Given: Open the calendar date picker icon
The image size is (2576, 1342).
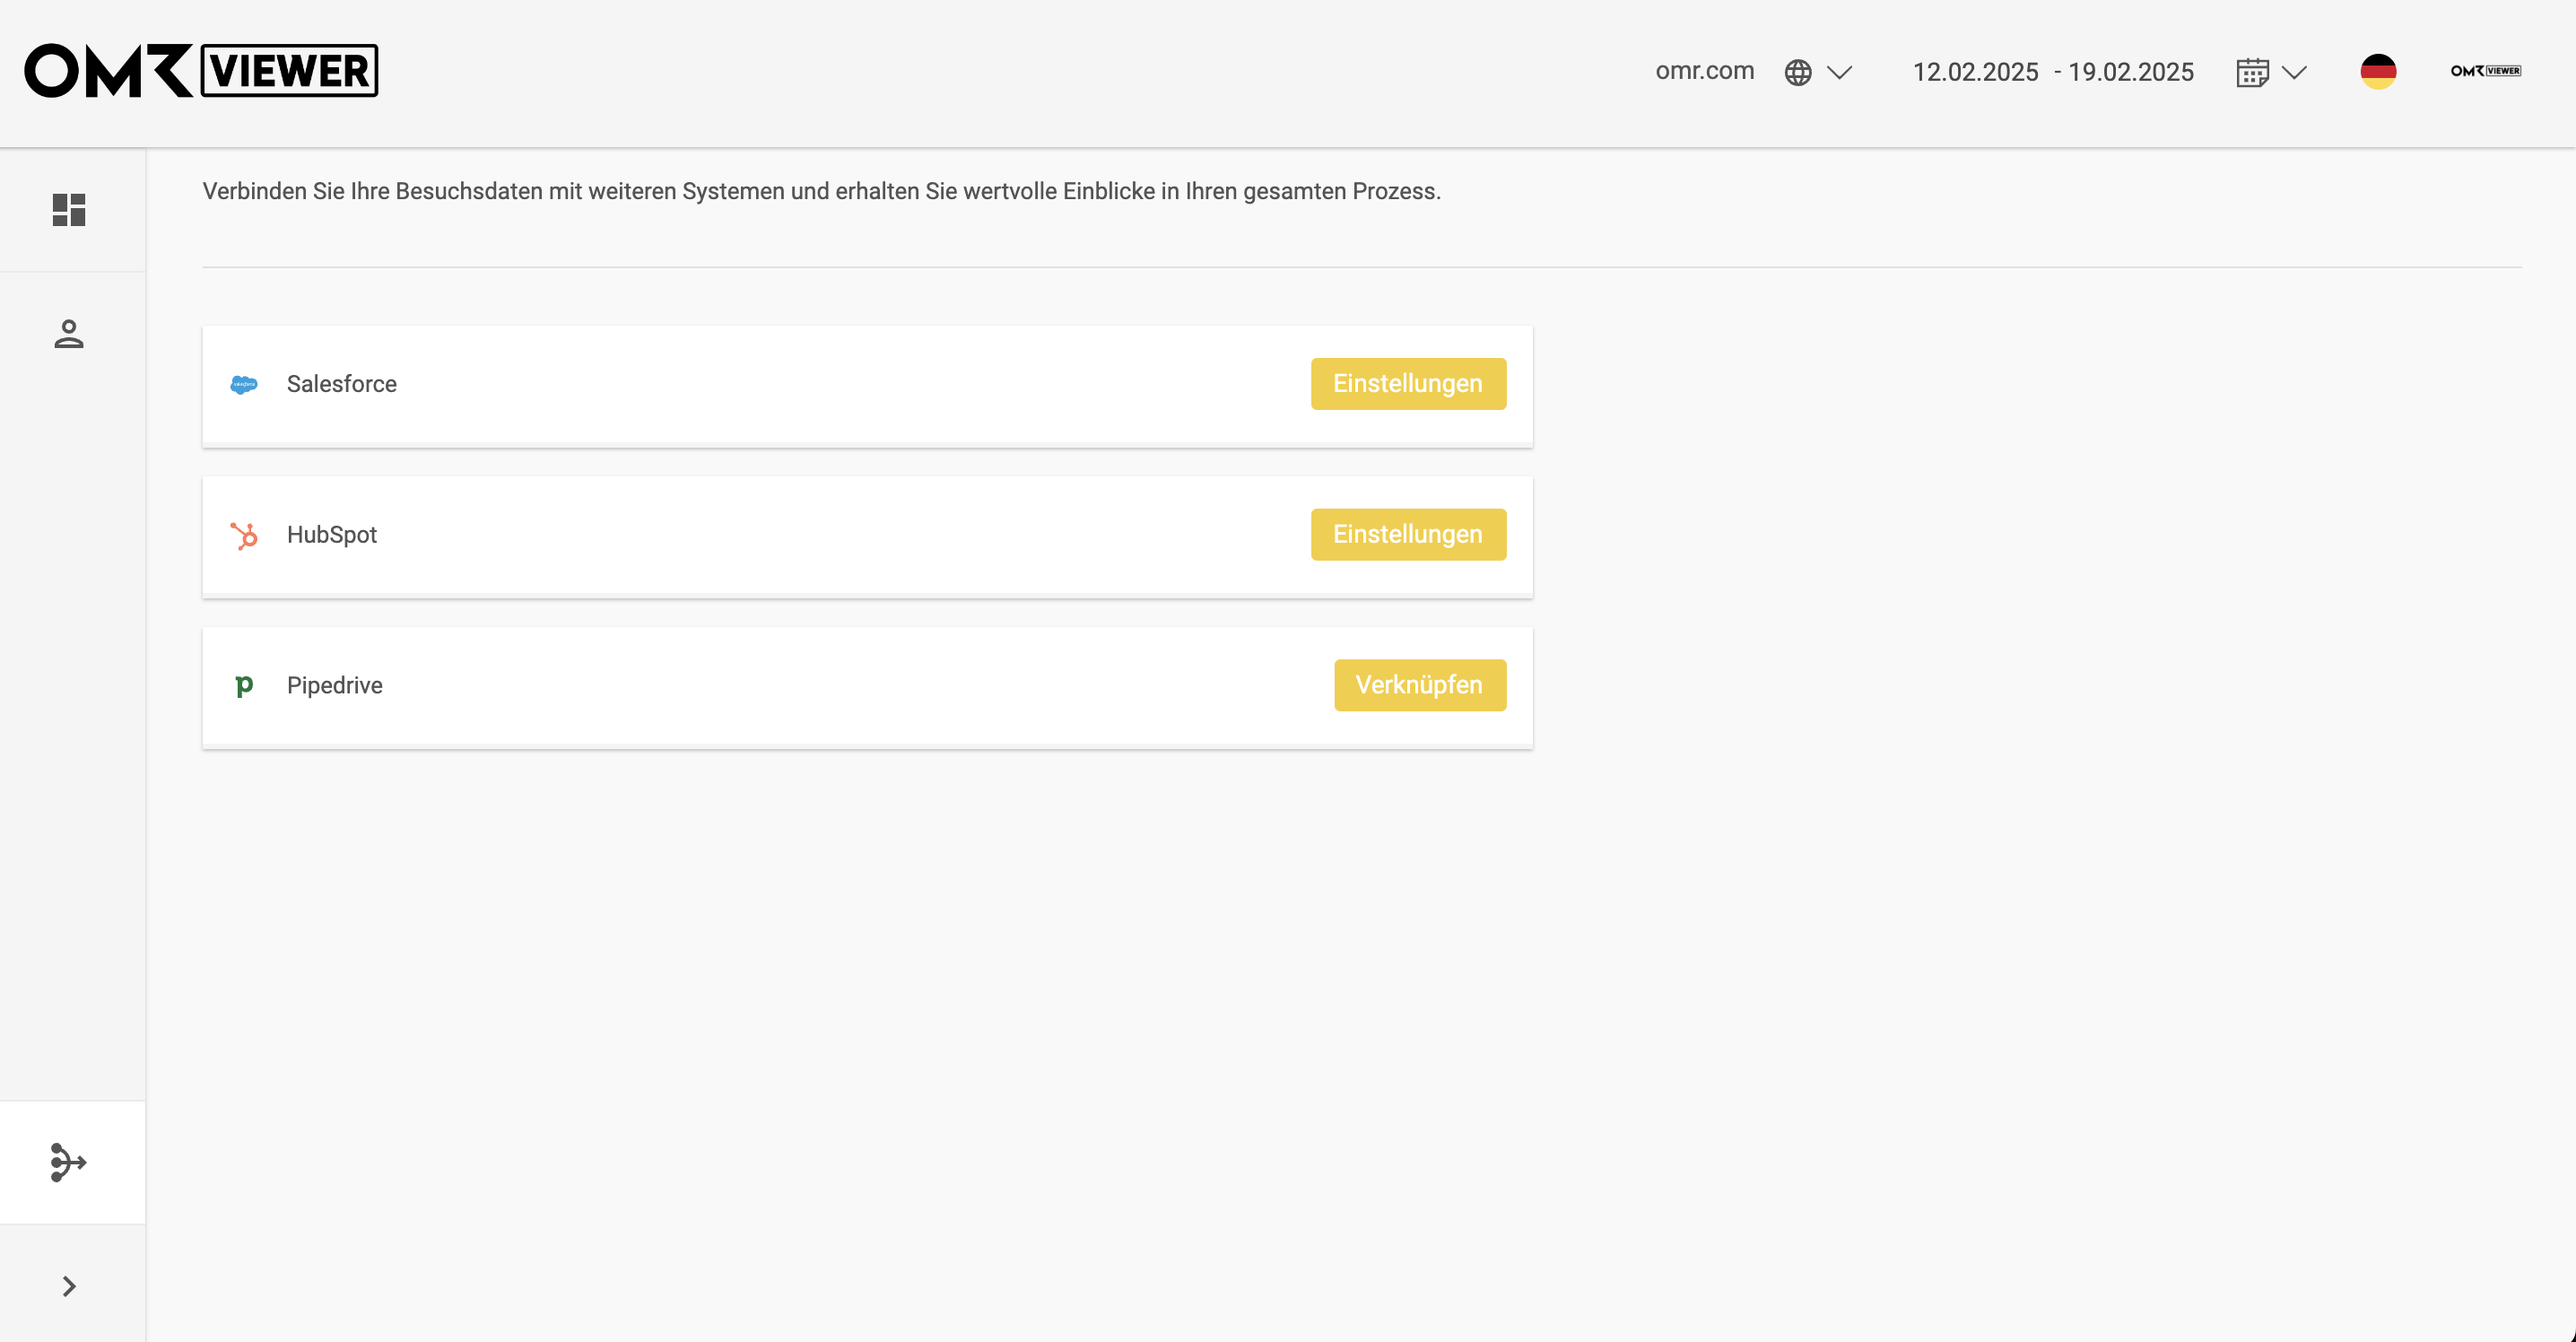Looking at the screenshot, I should click(2252, 72).
